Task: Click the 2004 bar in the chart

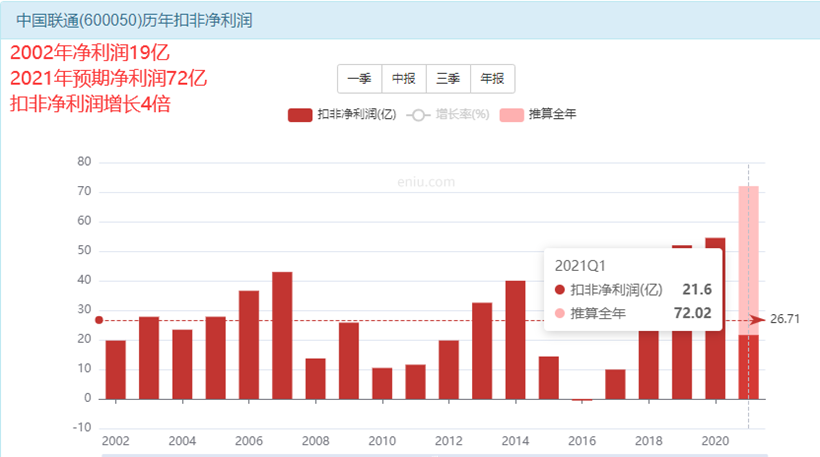Action: (x=182, y=364)
